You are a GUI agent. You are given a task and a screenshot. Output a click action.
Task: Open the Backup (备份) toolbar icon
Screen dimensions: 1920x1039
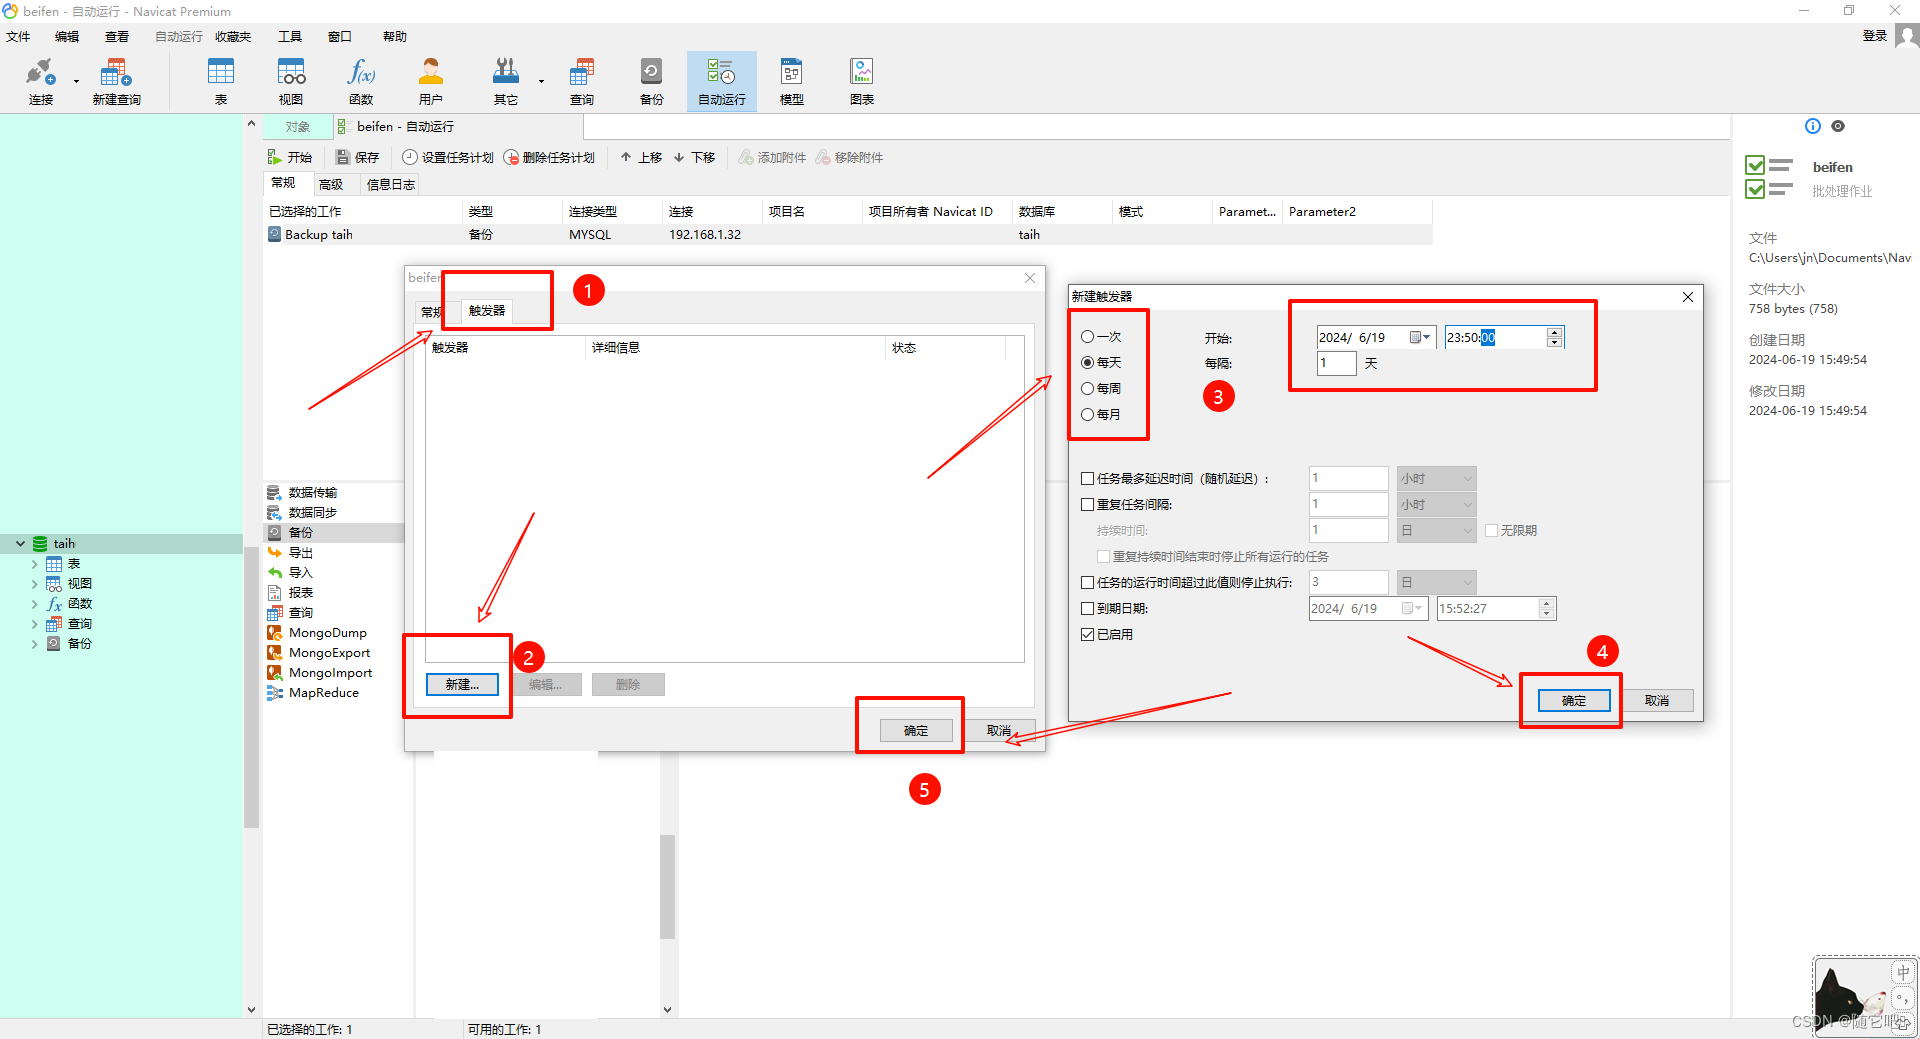[x=652, y=81]
